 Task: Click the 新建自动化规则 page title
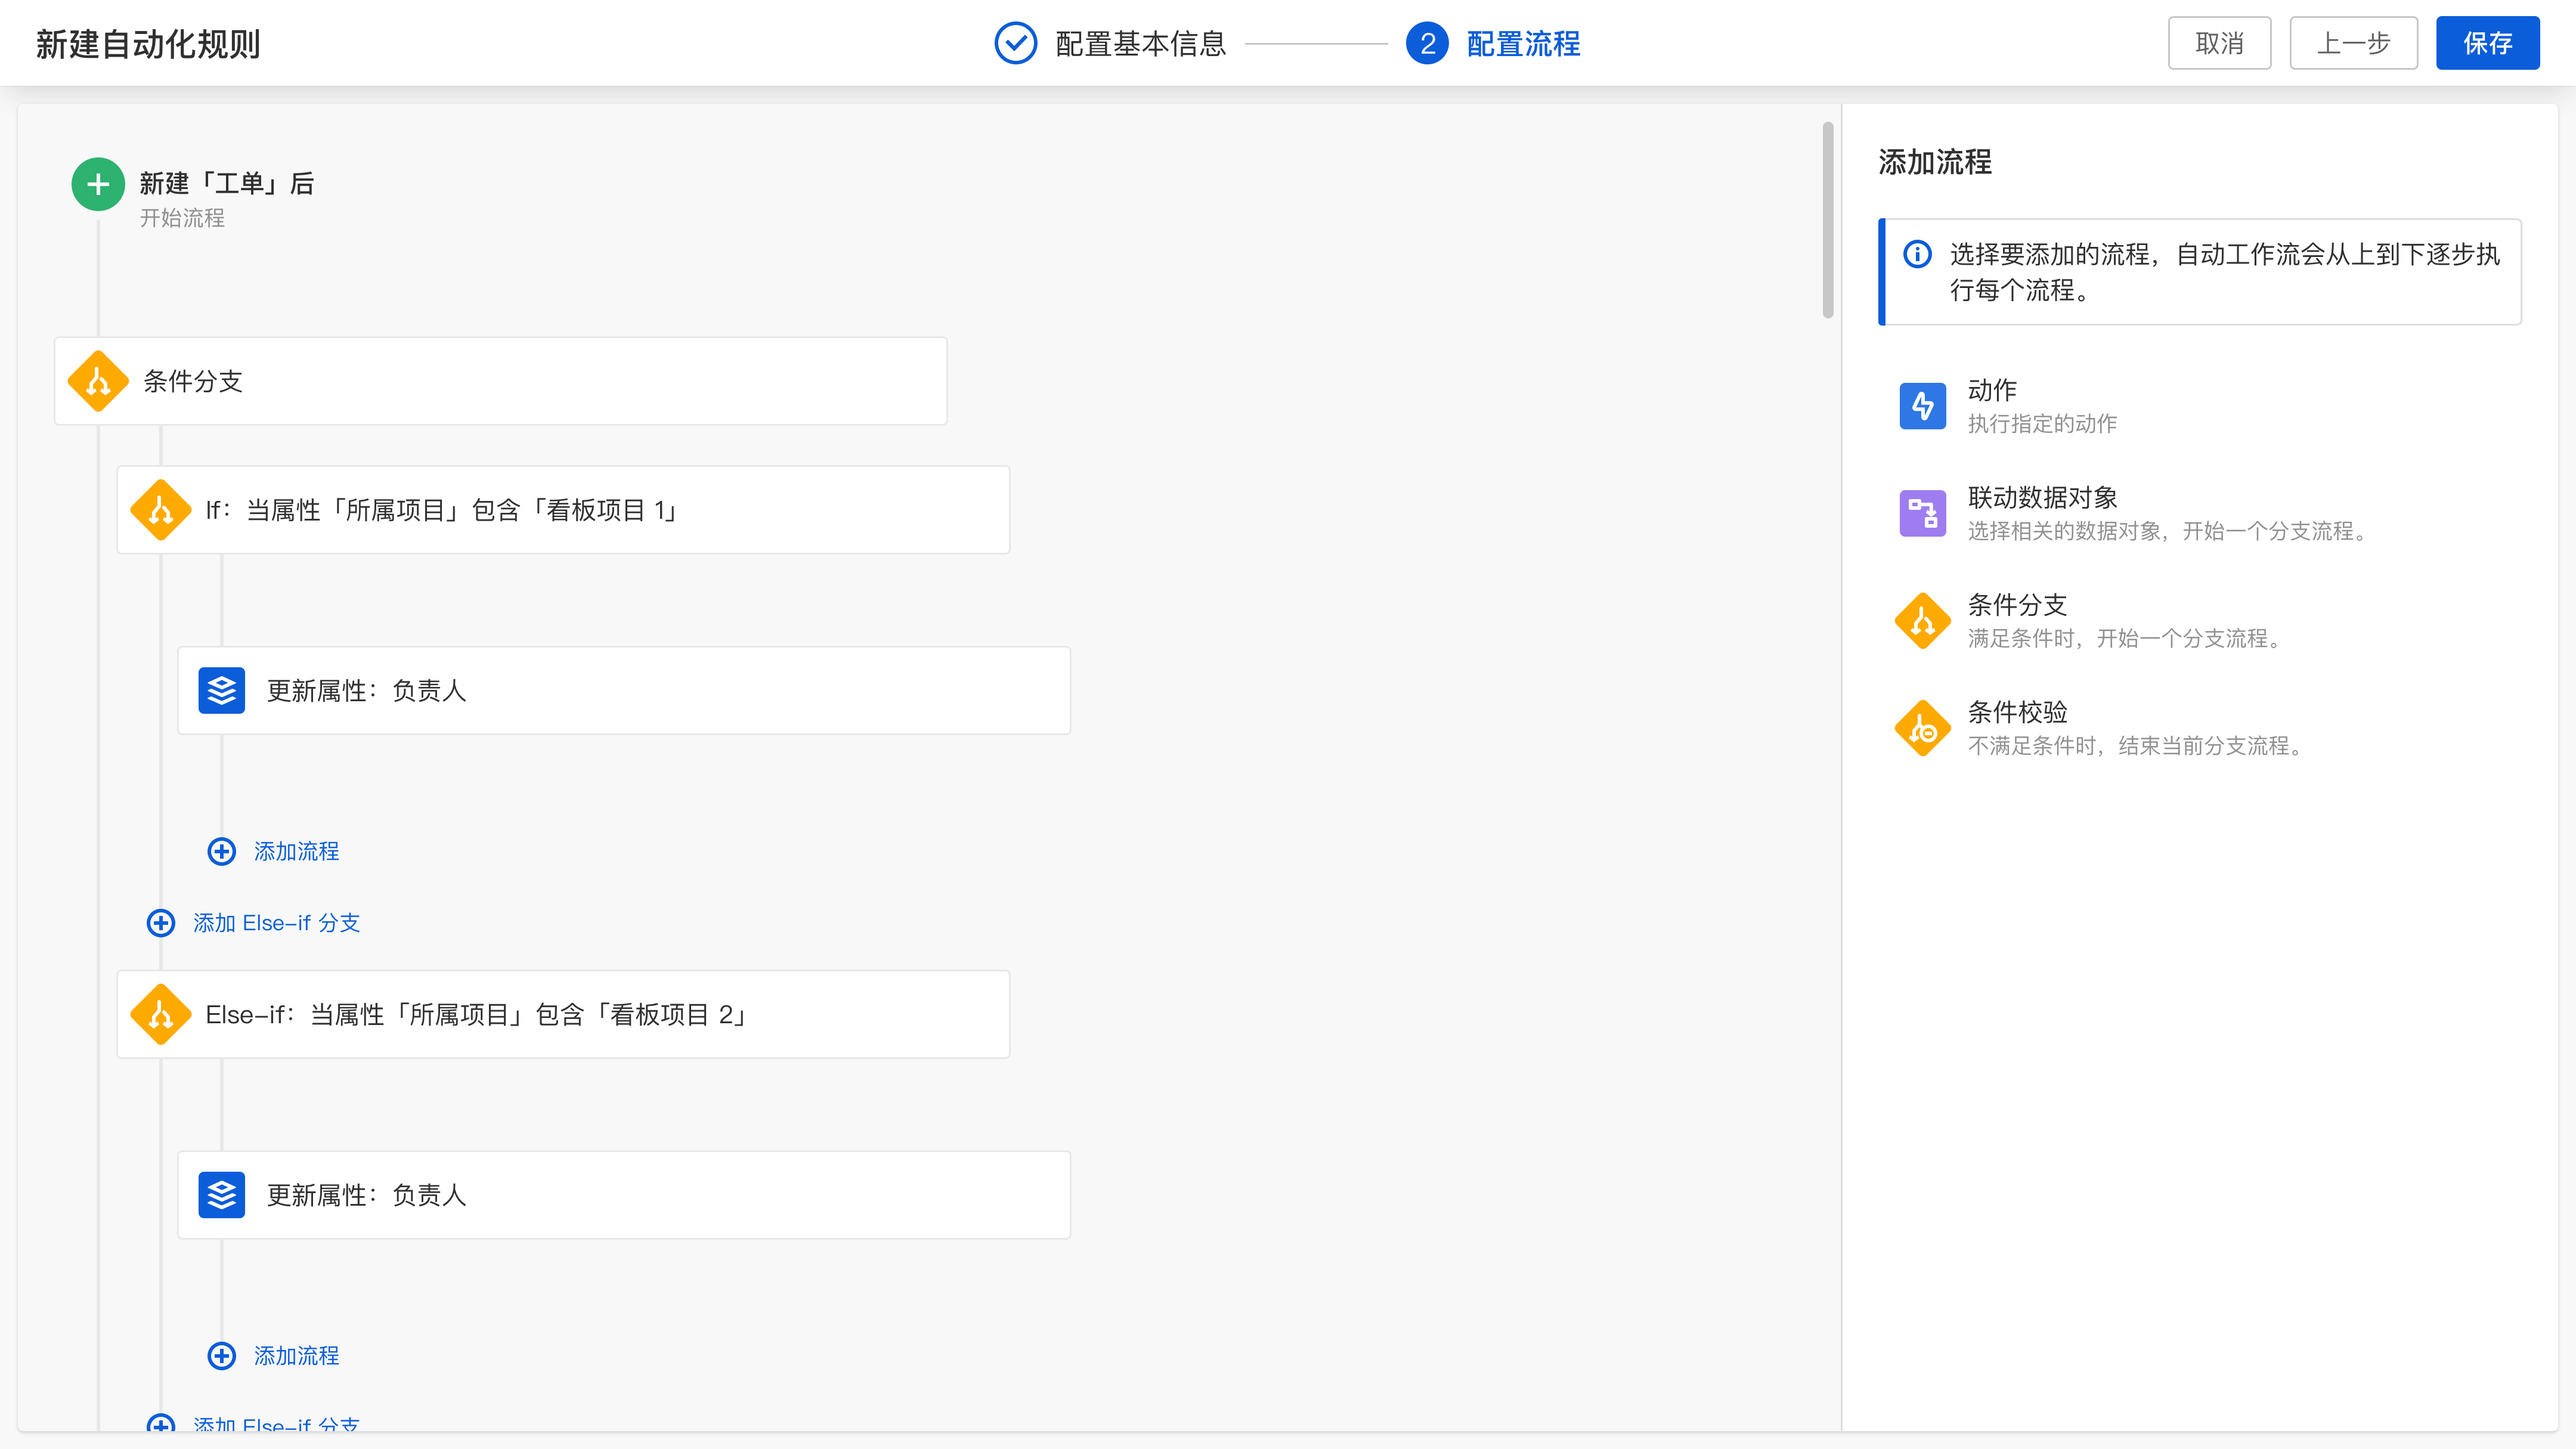pyautogui.click(x=148, y=43)
